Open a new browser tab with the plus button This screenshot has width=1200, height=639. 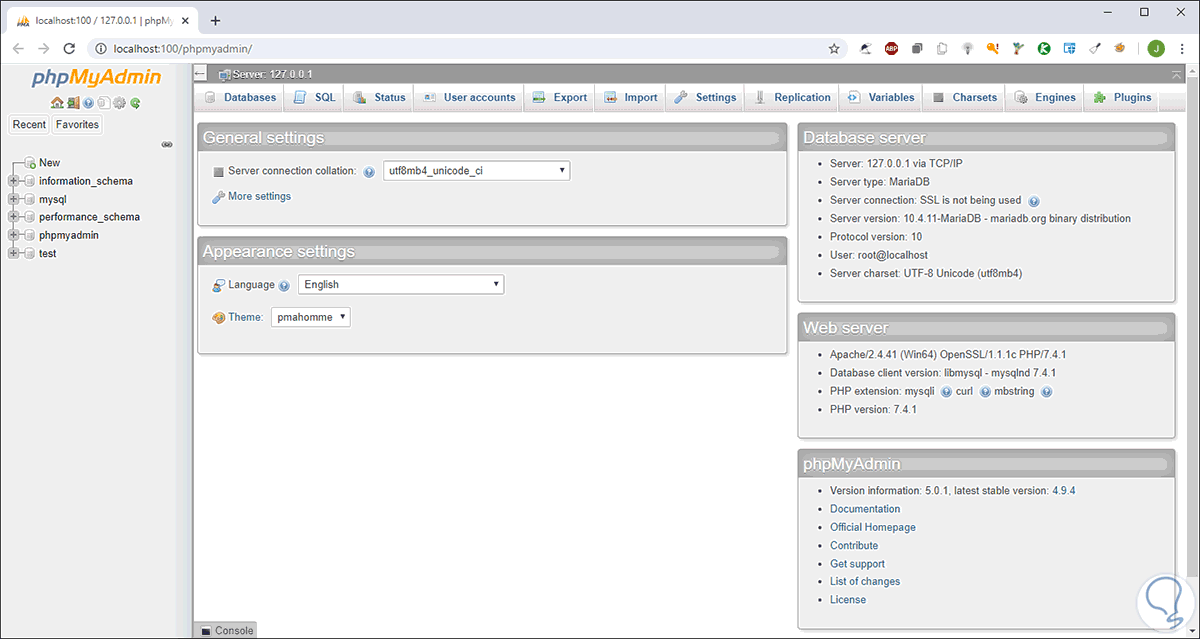point(215,20)
